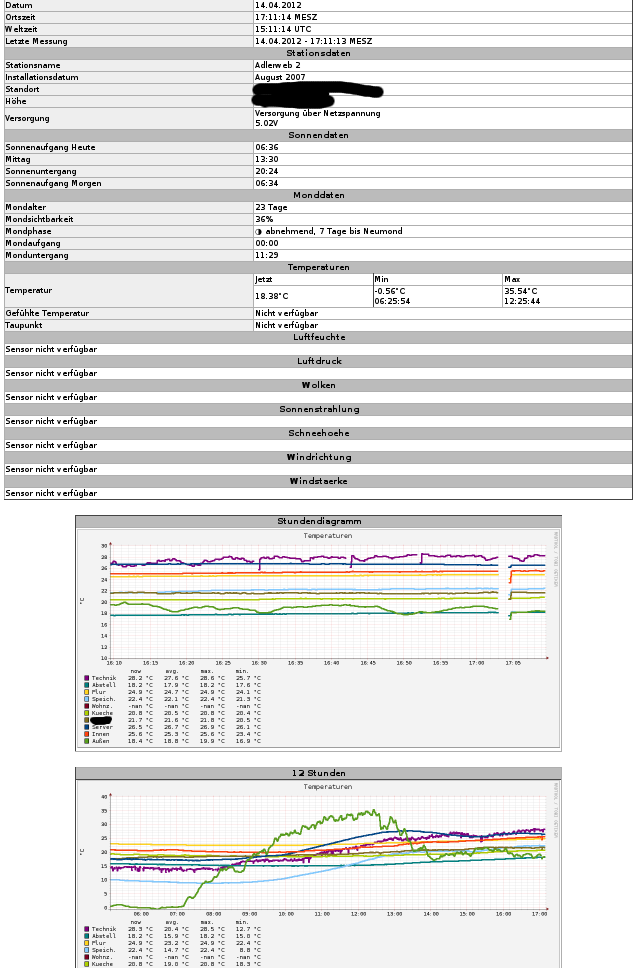Click Außen now value 18.4 °C in Stundendiagramm
The width and height of the screenshot is (642, 968).
tap(140, 741)
